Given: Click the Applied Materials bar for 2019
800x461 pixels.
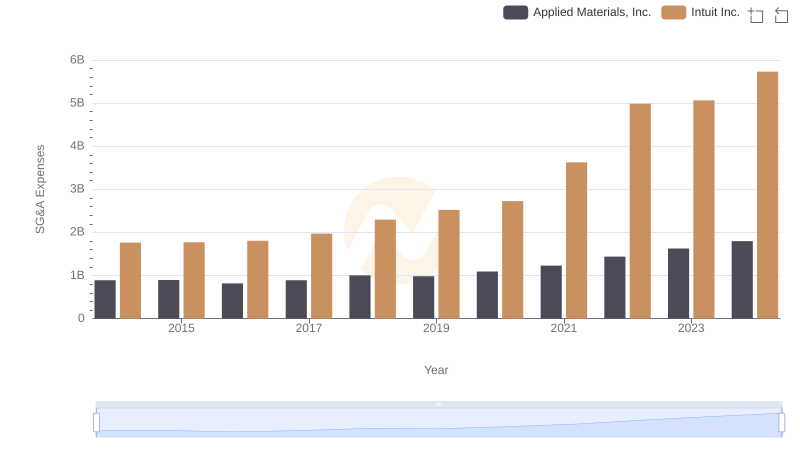Looking at the screenshot, I should pyautogui.click(x=423, y=297).
